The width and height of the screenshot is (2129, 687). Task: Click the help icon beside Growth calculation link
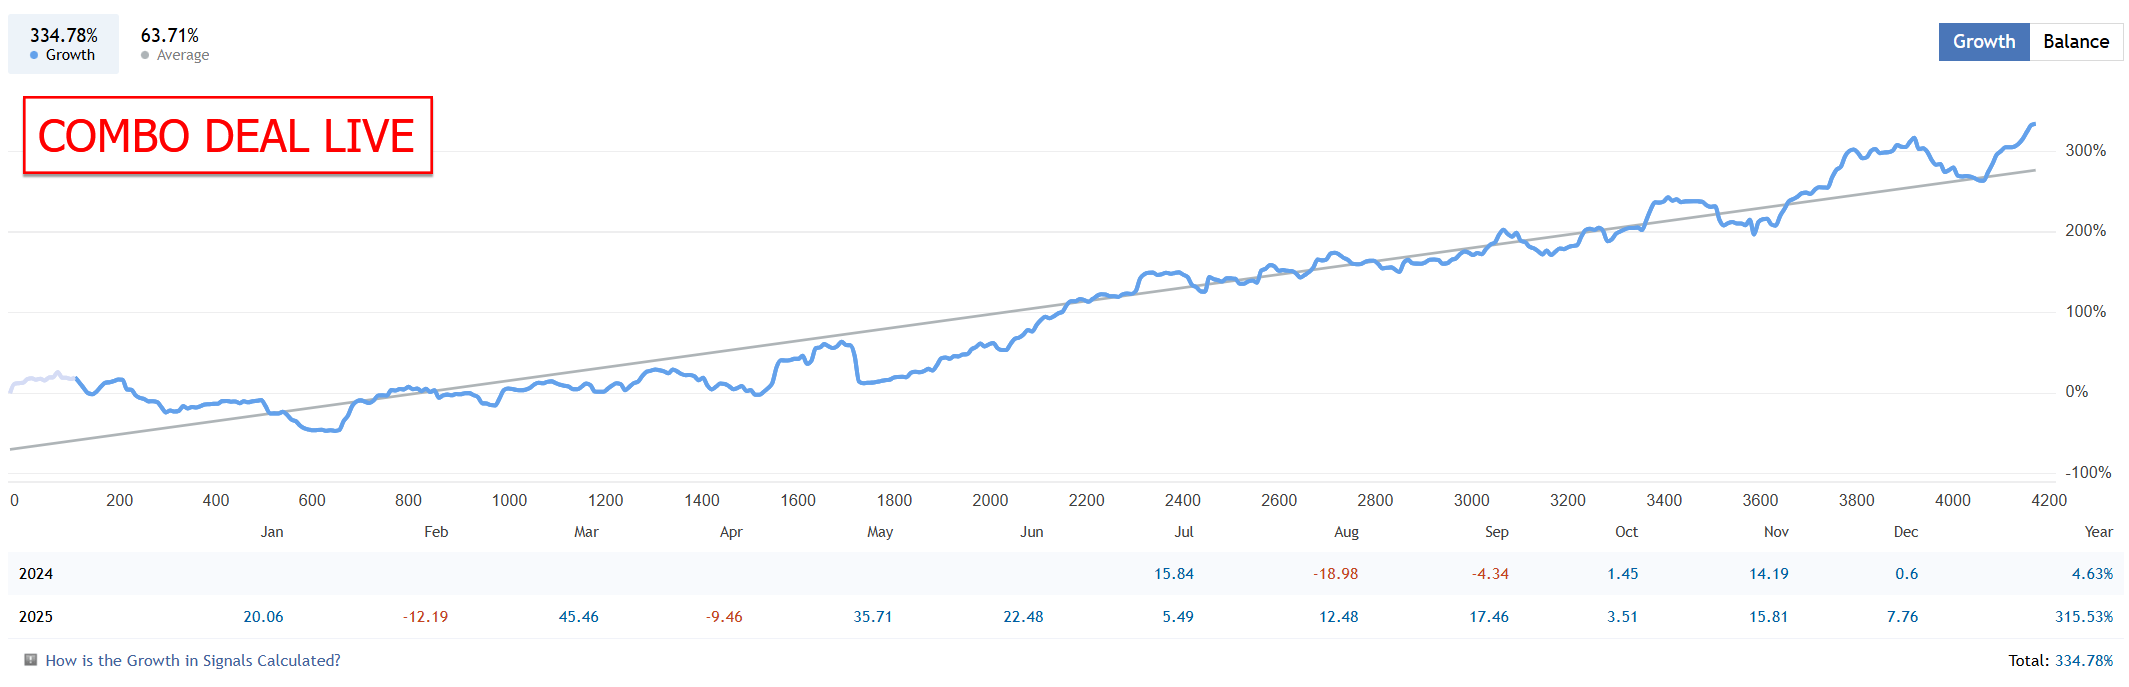(31, 660)
